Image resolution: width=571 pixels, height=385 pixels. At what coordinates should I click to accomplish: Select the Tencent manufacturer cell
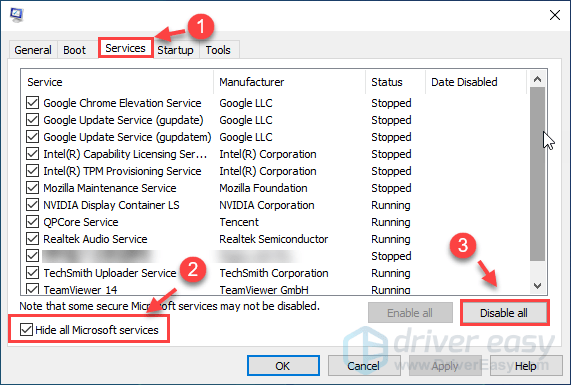[x=239, y=222]
